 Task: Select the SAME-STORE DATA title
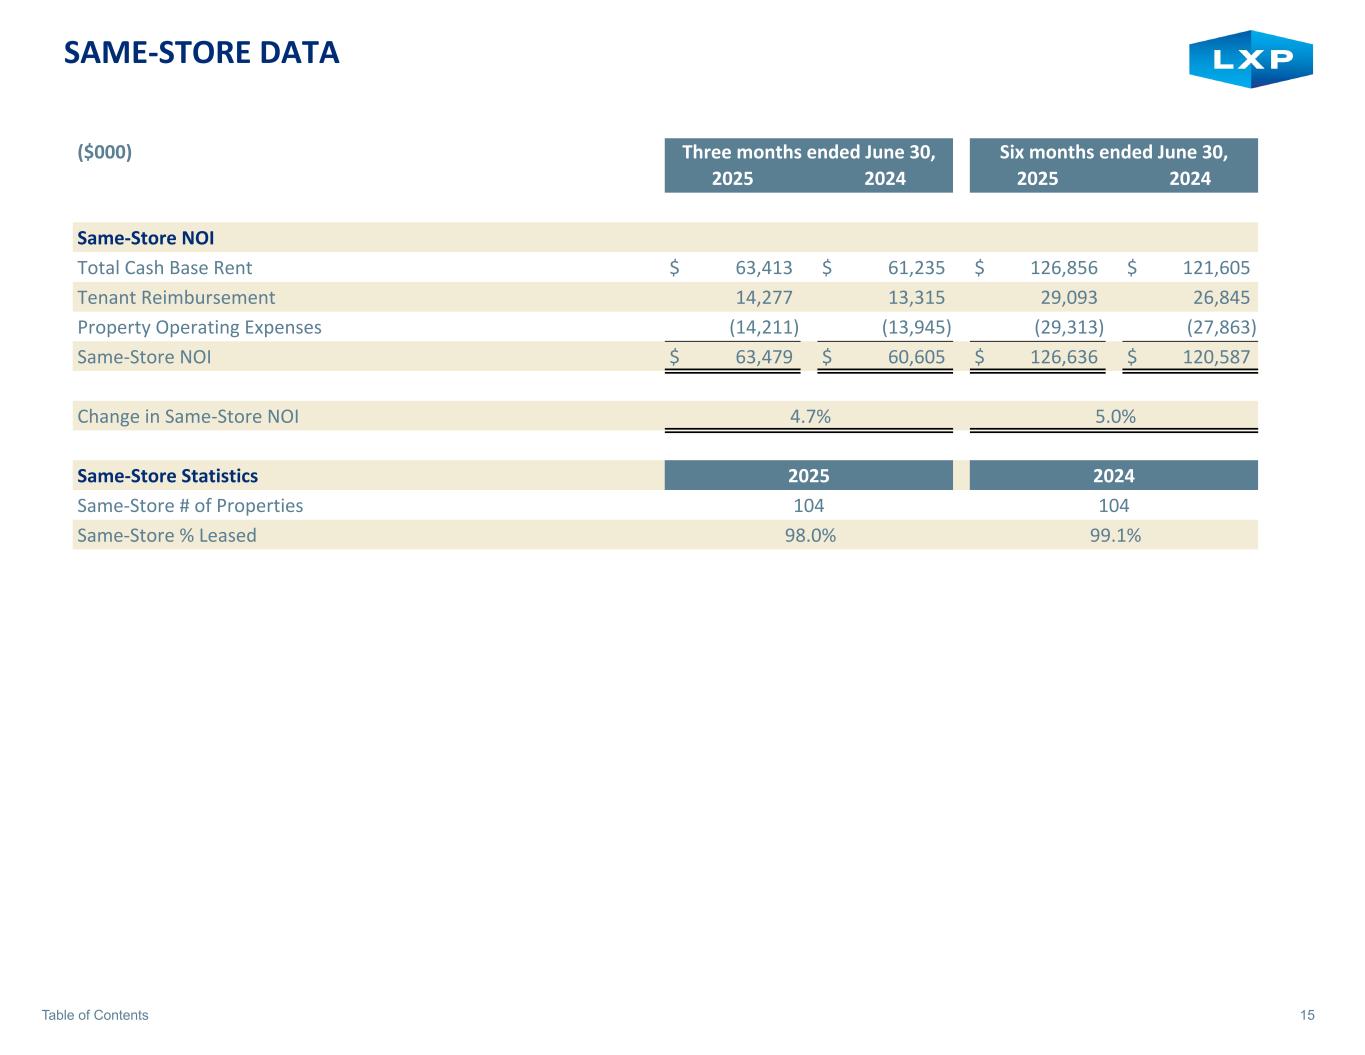[201, 53]
